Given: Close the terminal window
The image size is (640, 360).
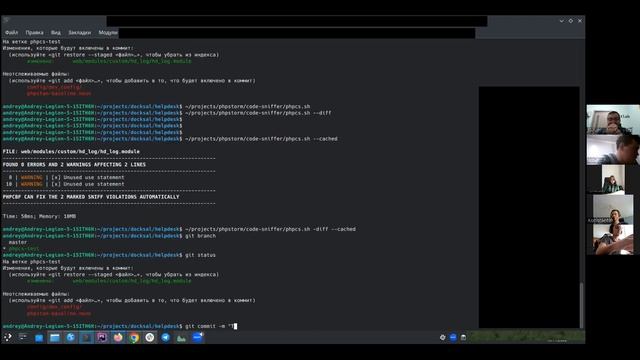Looking at the screenshot, I should [x=580, y=21].
